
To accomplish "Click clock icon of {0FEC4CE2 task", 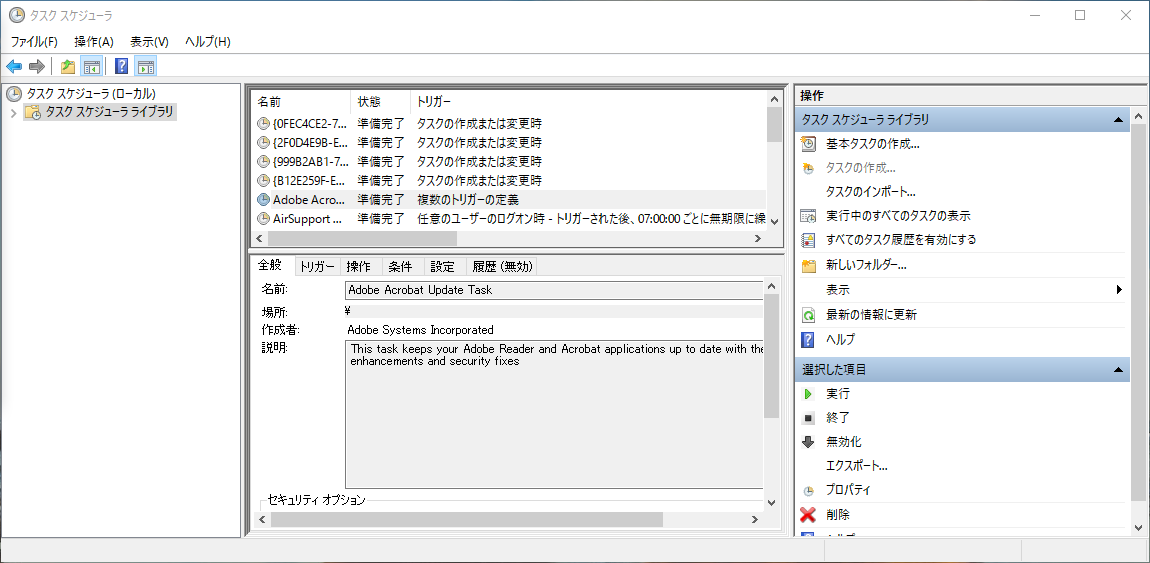I will tap(263, 123).
